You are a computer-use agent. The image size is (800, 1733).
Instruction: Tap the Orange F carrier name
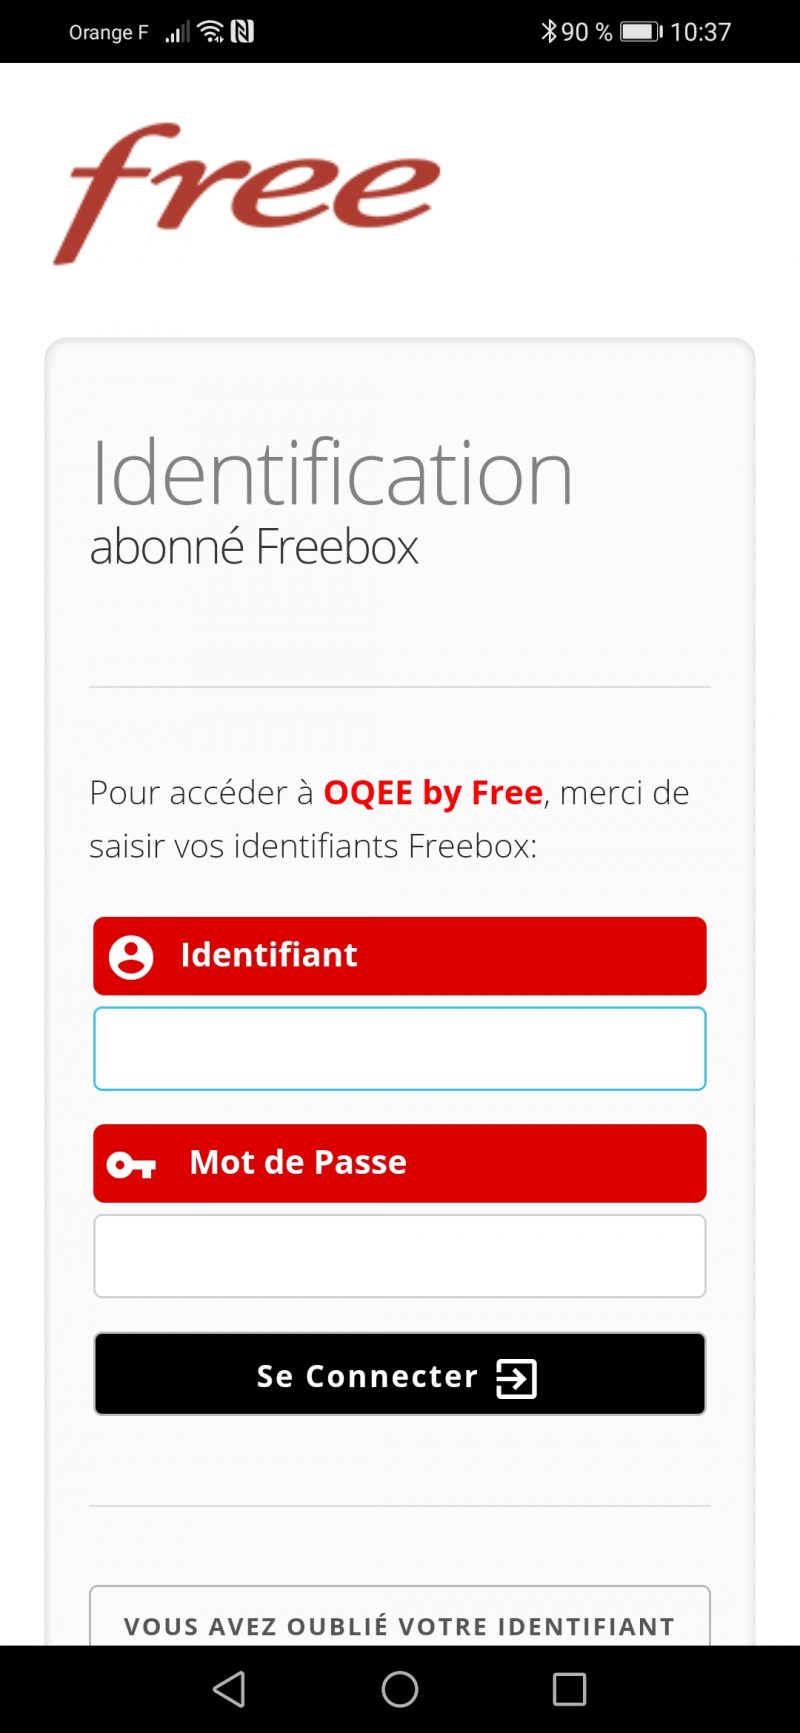coord(108,32)
